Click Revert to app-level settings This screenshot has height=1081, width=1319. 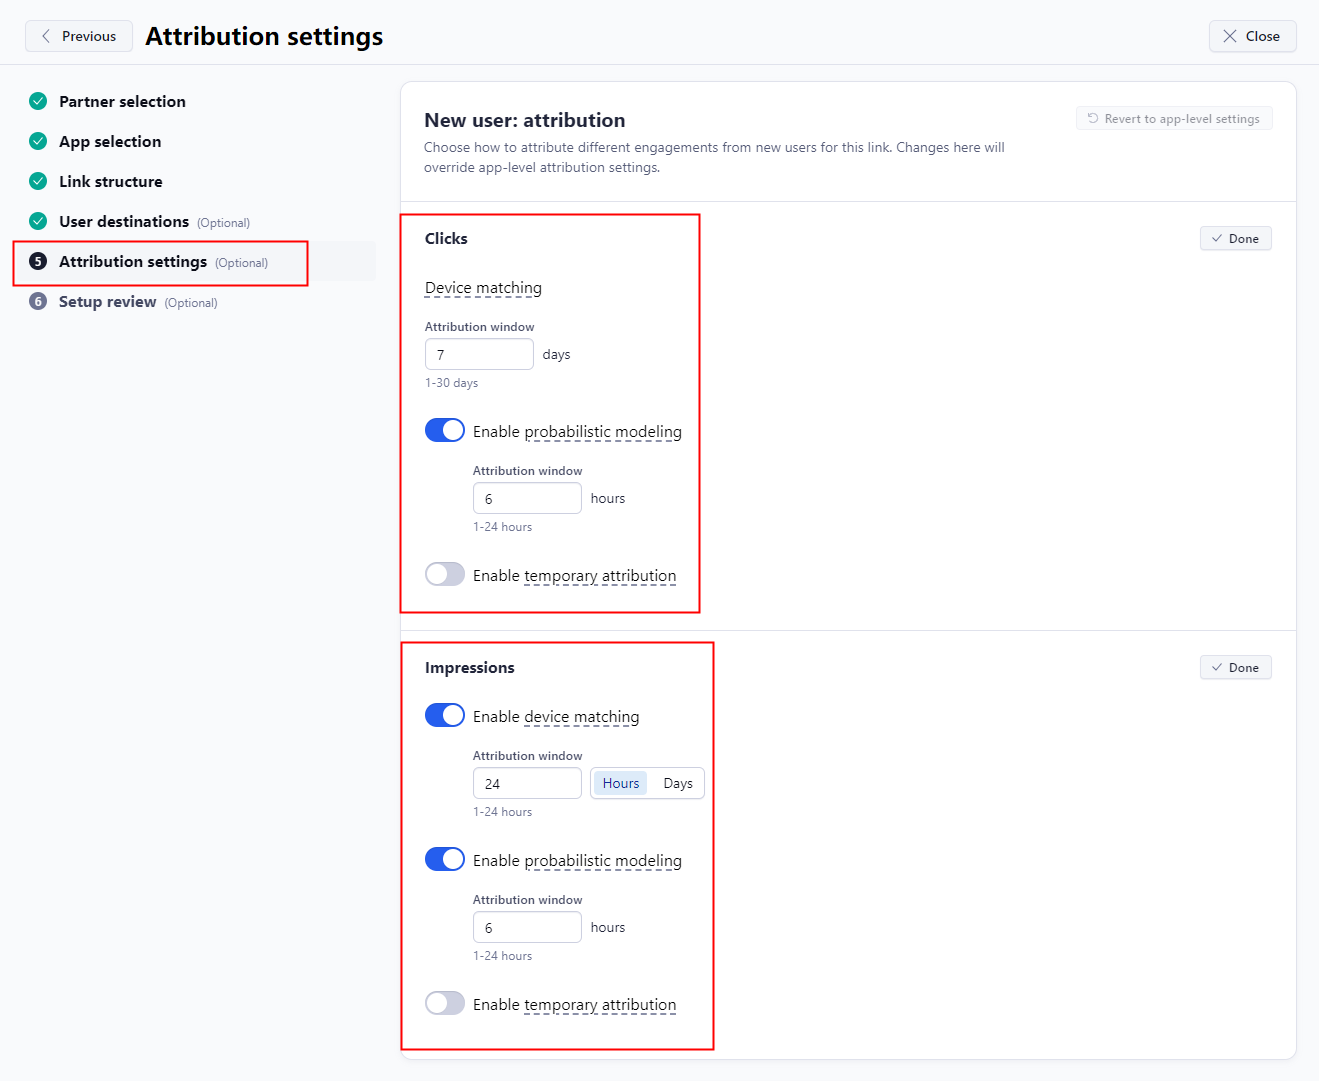(1174, 117)
